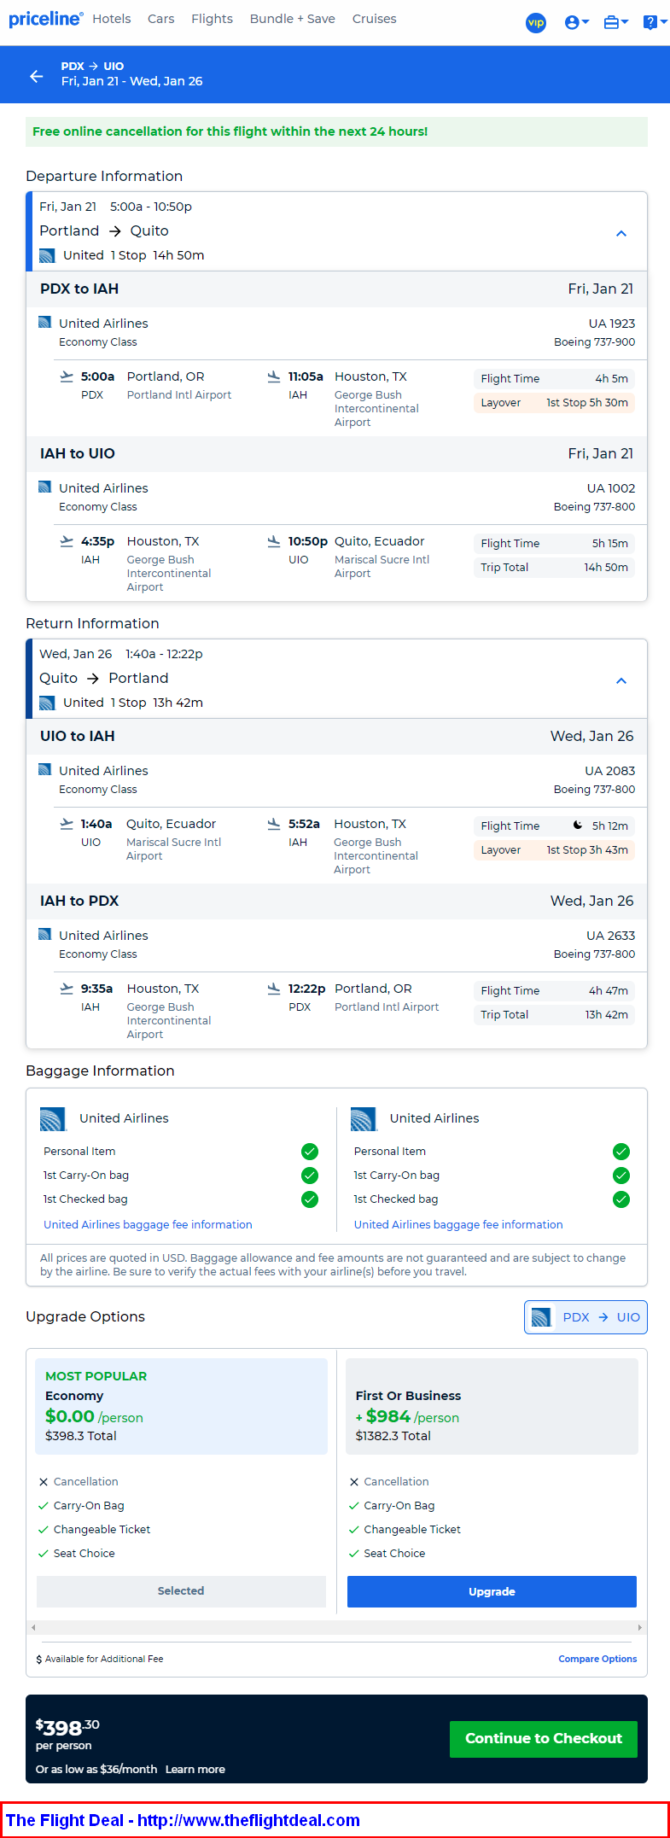Click the '$1382.3 Total' price text
Image resolution: width=670 pixels, height=1838 pixels.
[393, 1436]
